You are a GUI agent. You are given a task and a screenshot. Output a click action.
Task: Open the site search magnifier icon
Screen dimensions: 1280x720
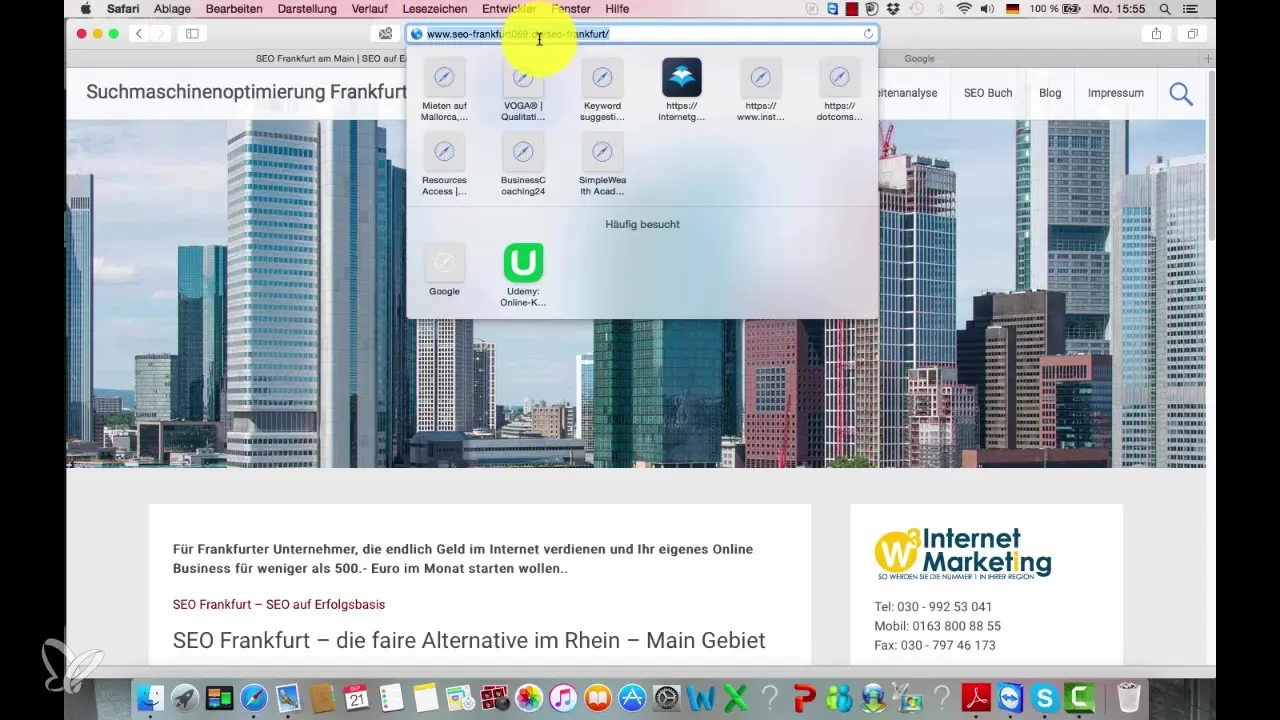click(x=1181, y=93)
